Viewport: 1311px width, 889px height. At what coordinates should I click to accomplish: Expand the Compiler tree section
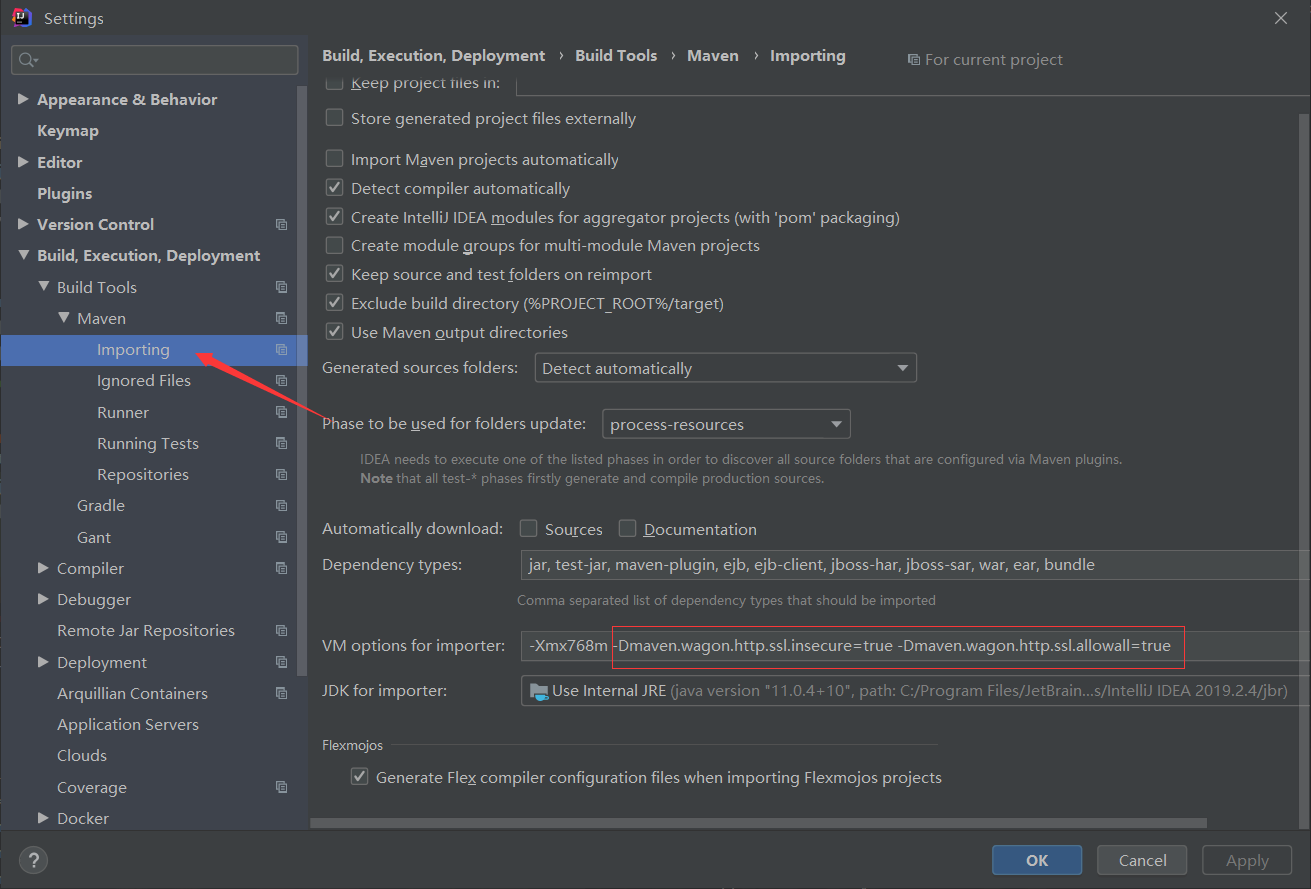(x=42, y=568)
